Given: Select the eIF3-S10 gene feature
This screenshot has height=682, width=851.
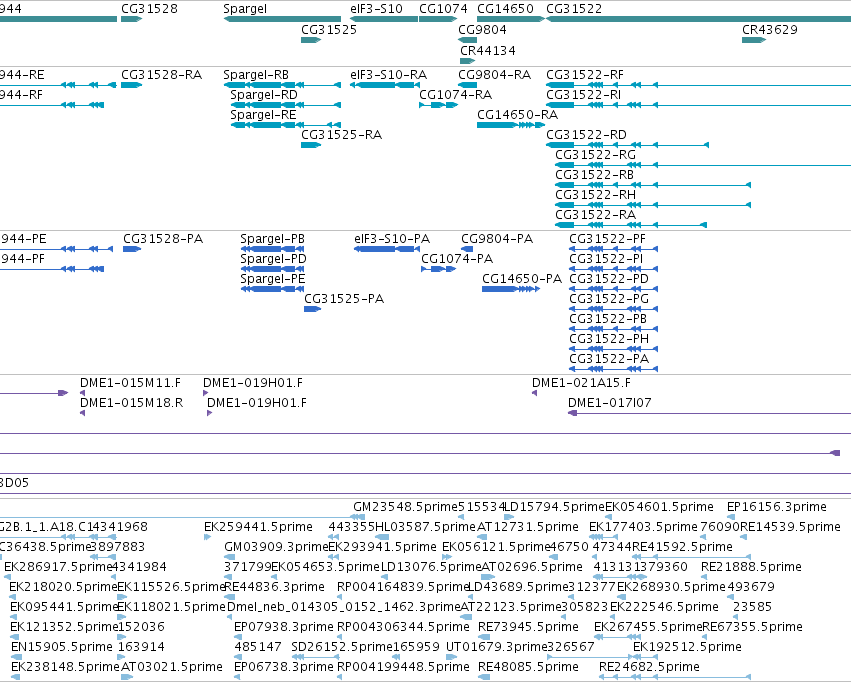Looking at the screenshot, I should 384,19.
